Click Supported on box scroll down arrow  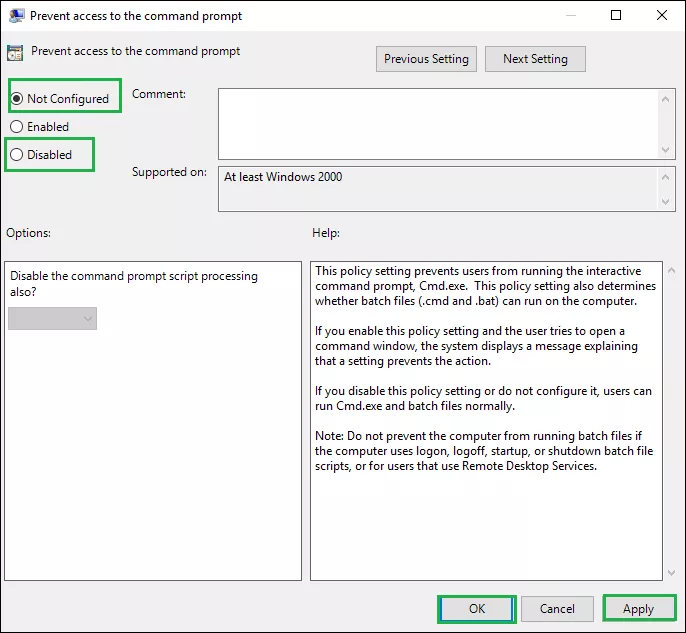click(x=665, y=202)
